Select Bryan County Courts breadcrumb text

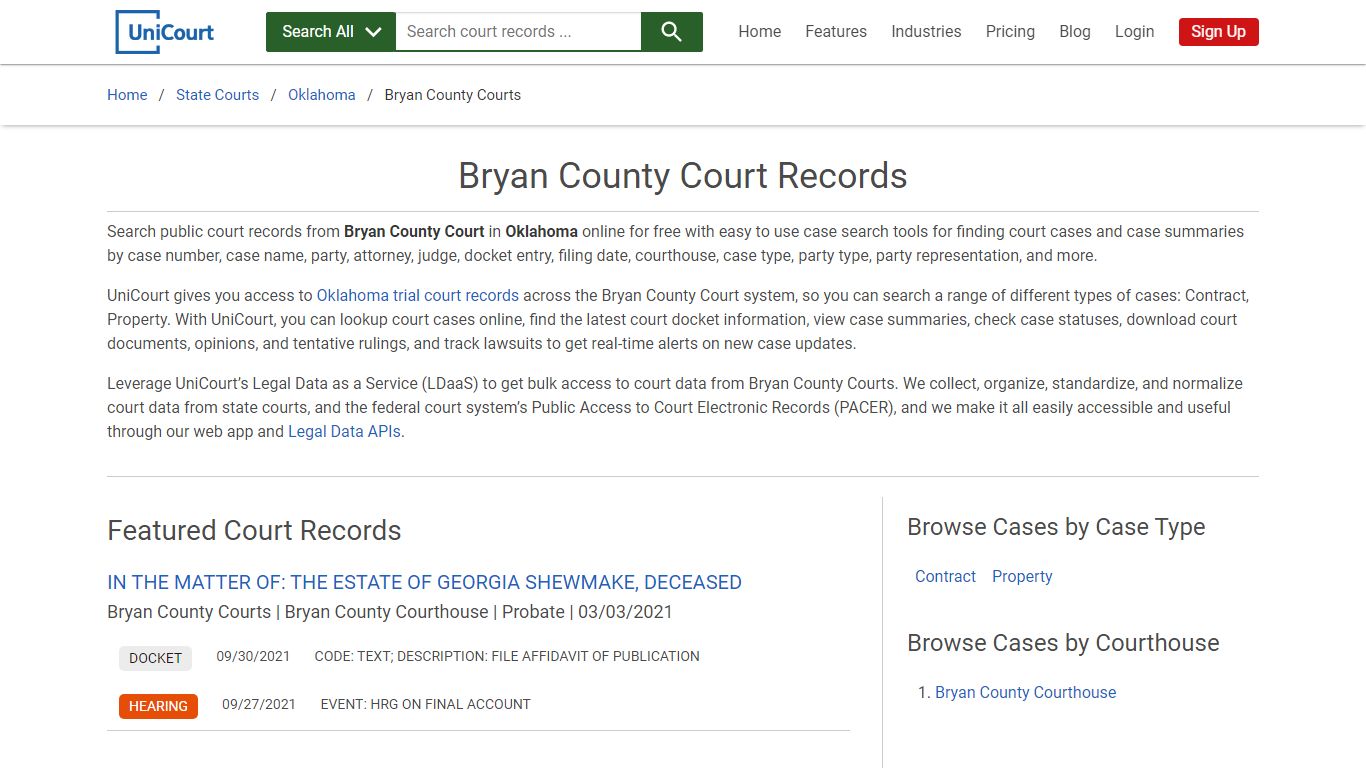pos(453,95)
